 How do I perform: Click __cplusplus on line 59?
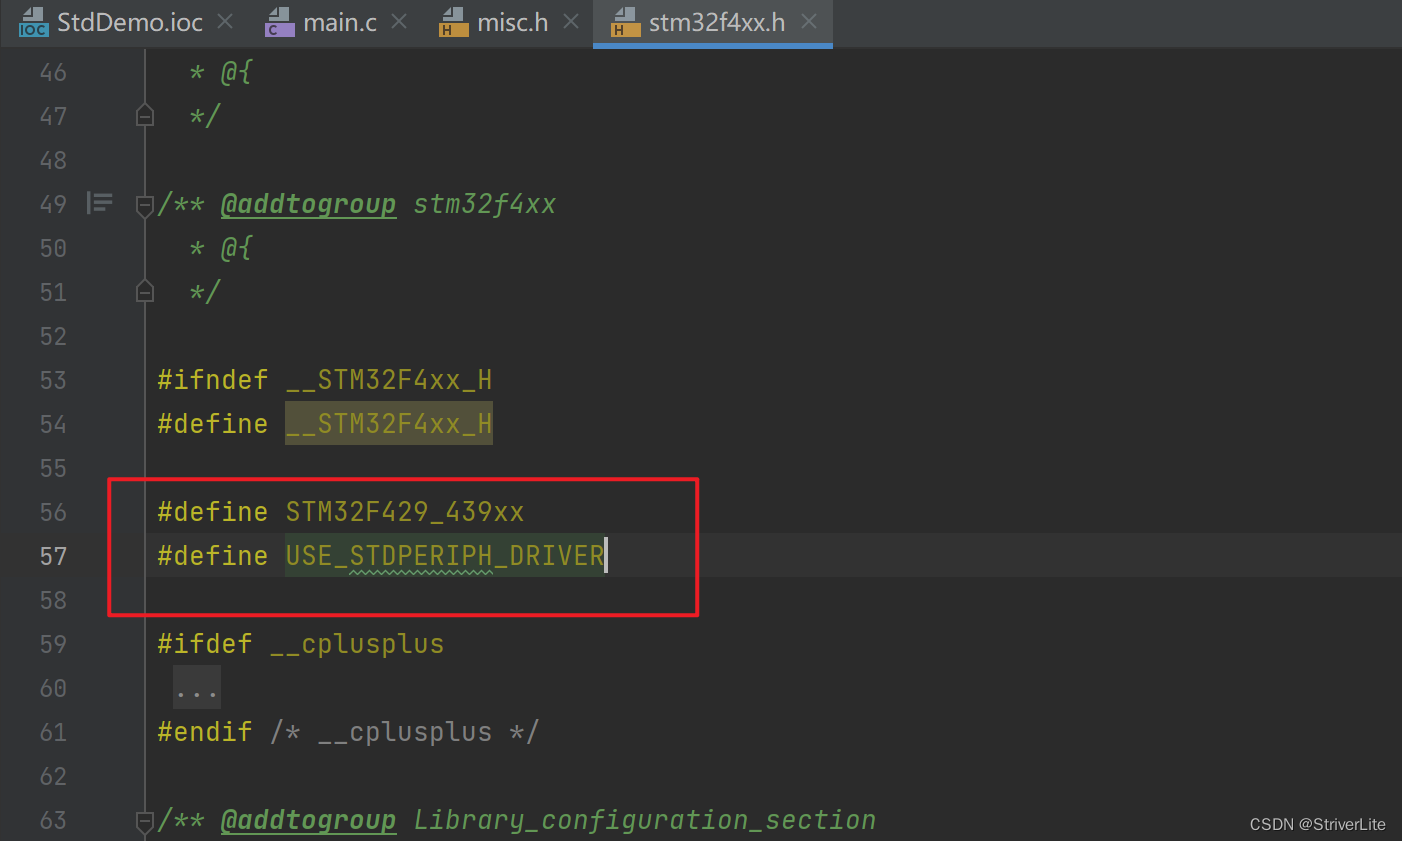357,644
